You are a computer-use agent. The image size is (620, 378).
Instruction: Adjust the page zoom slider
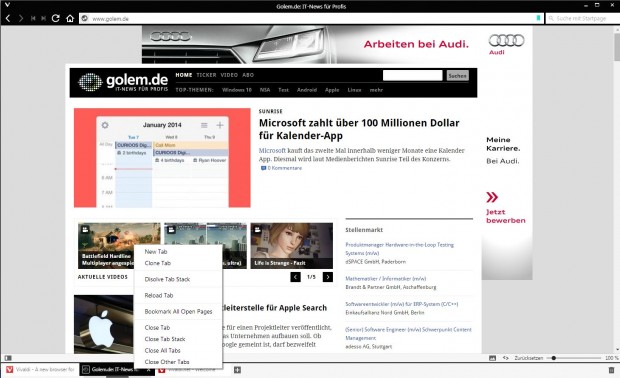click(x=573, y=358)
